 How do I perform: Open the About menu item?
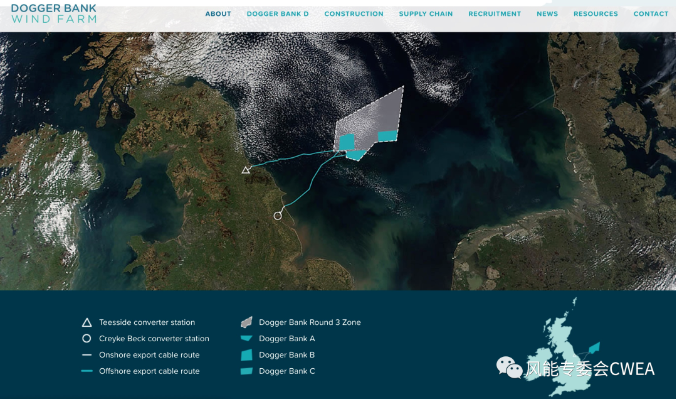pos(218,14)
